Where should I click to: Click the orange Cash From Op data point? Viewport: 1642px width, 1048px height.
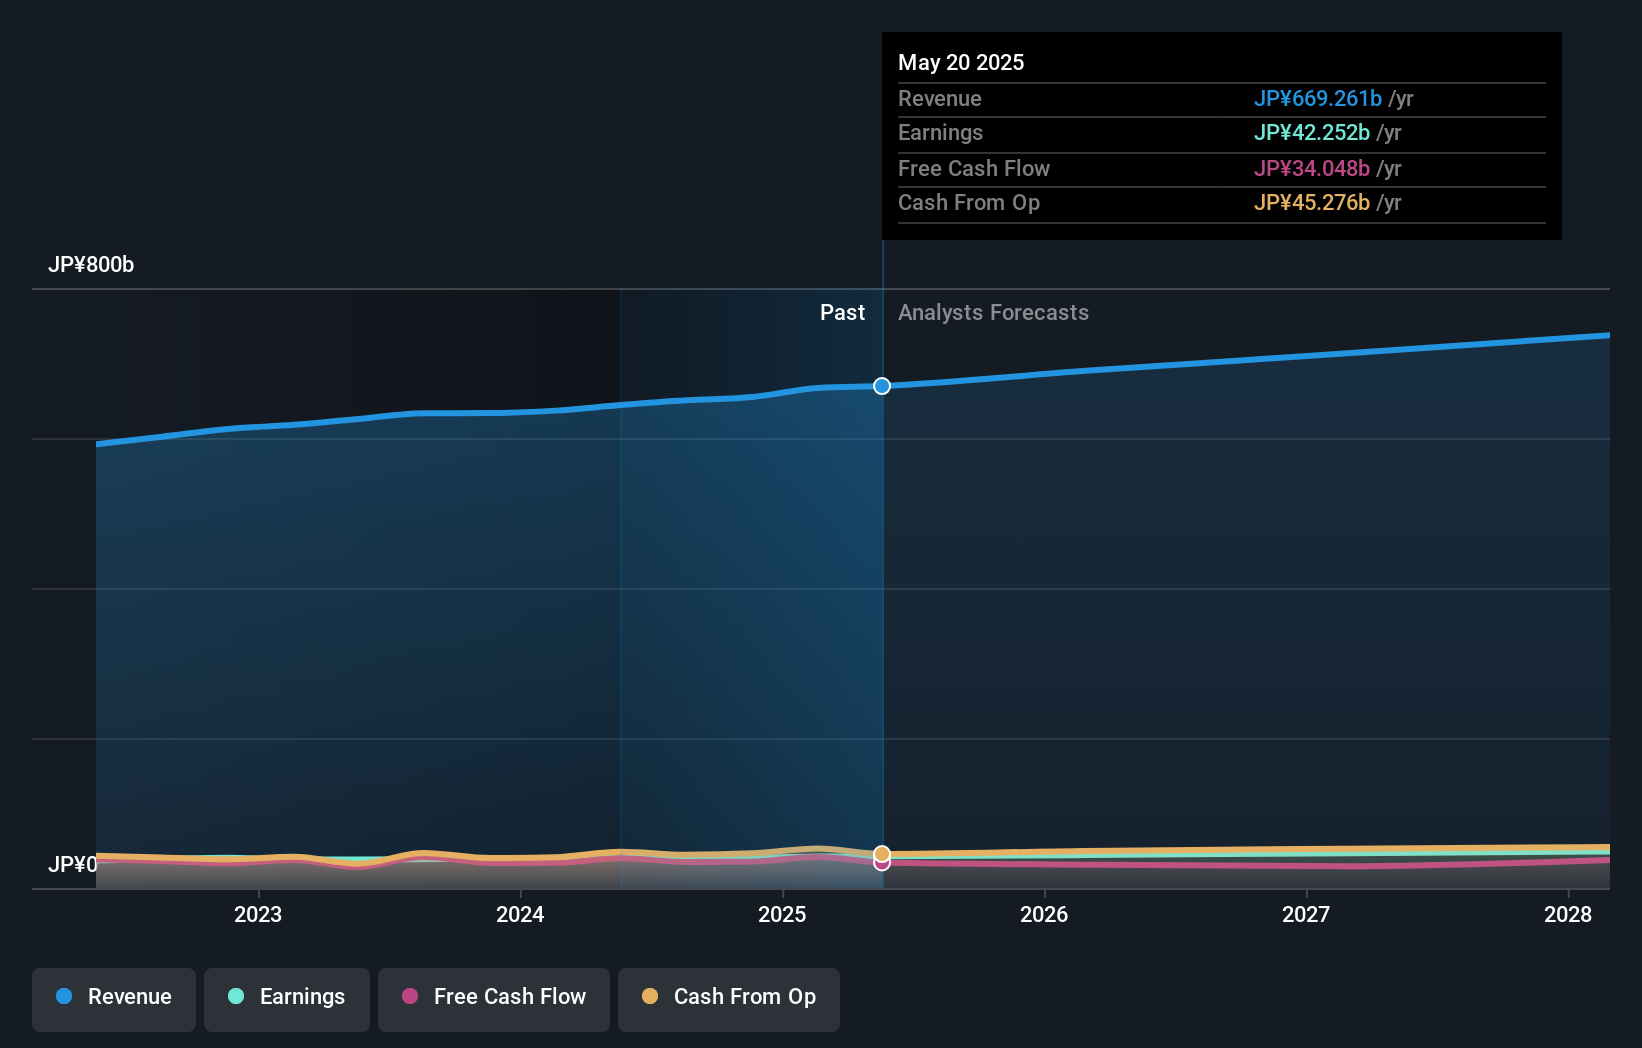(x=882, y=854)
